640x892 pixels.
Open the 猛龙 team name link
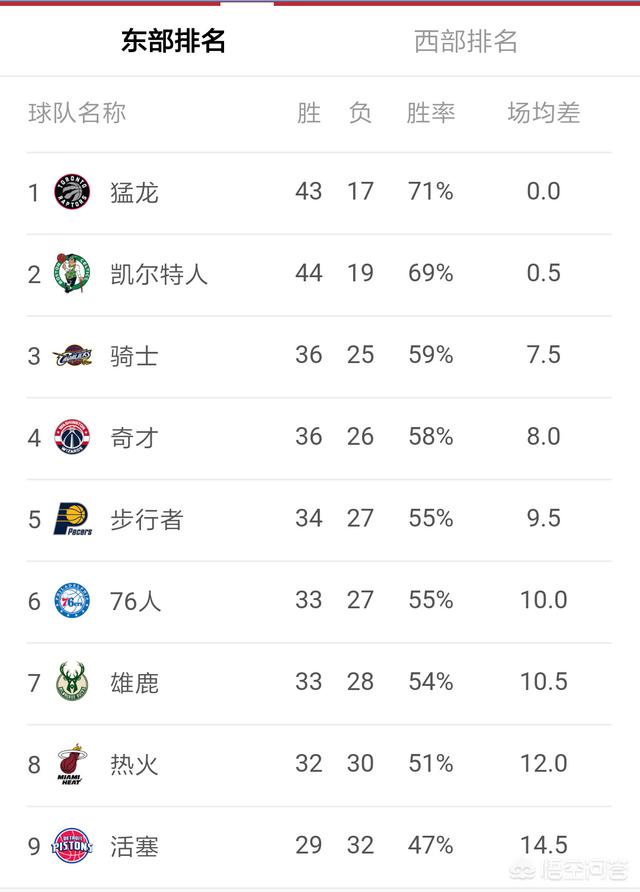tap(134, 192)
